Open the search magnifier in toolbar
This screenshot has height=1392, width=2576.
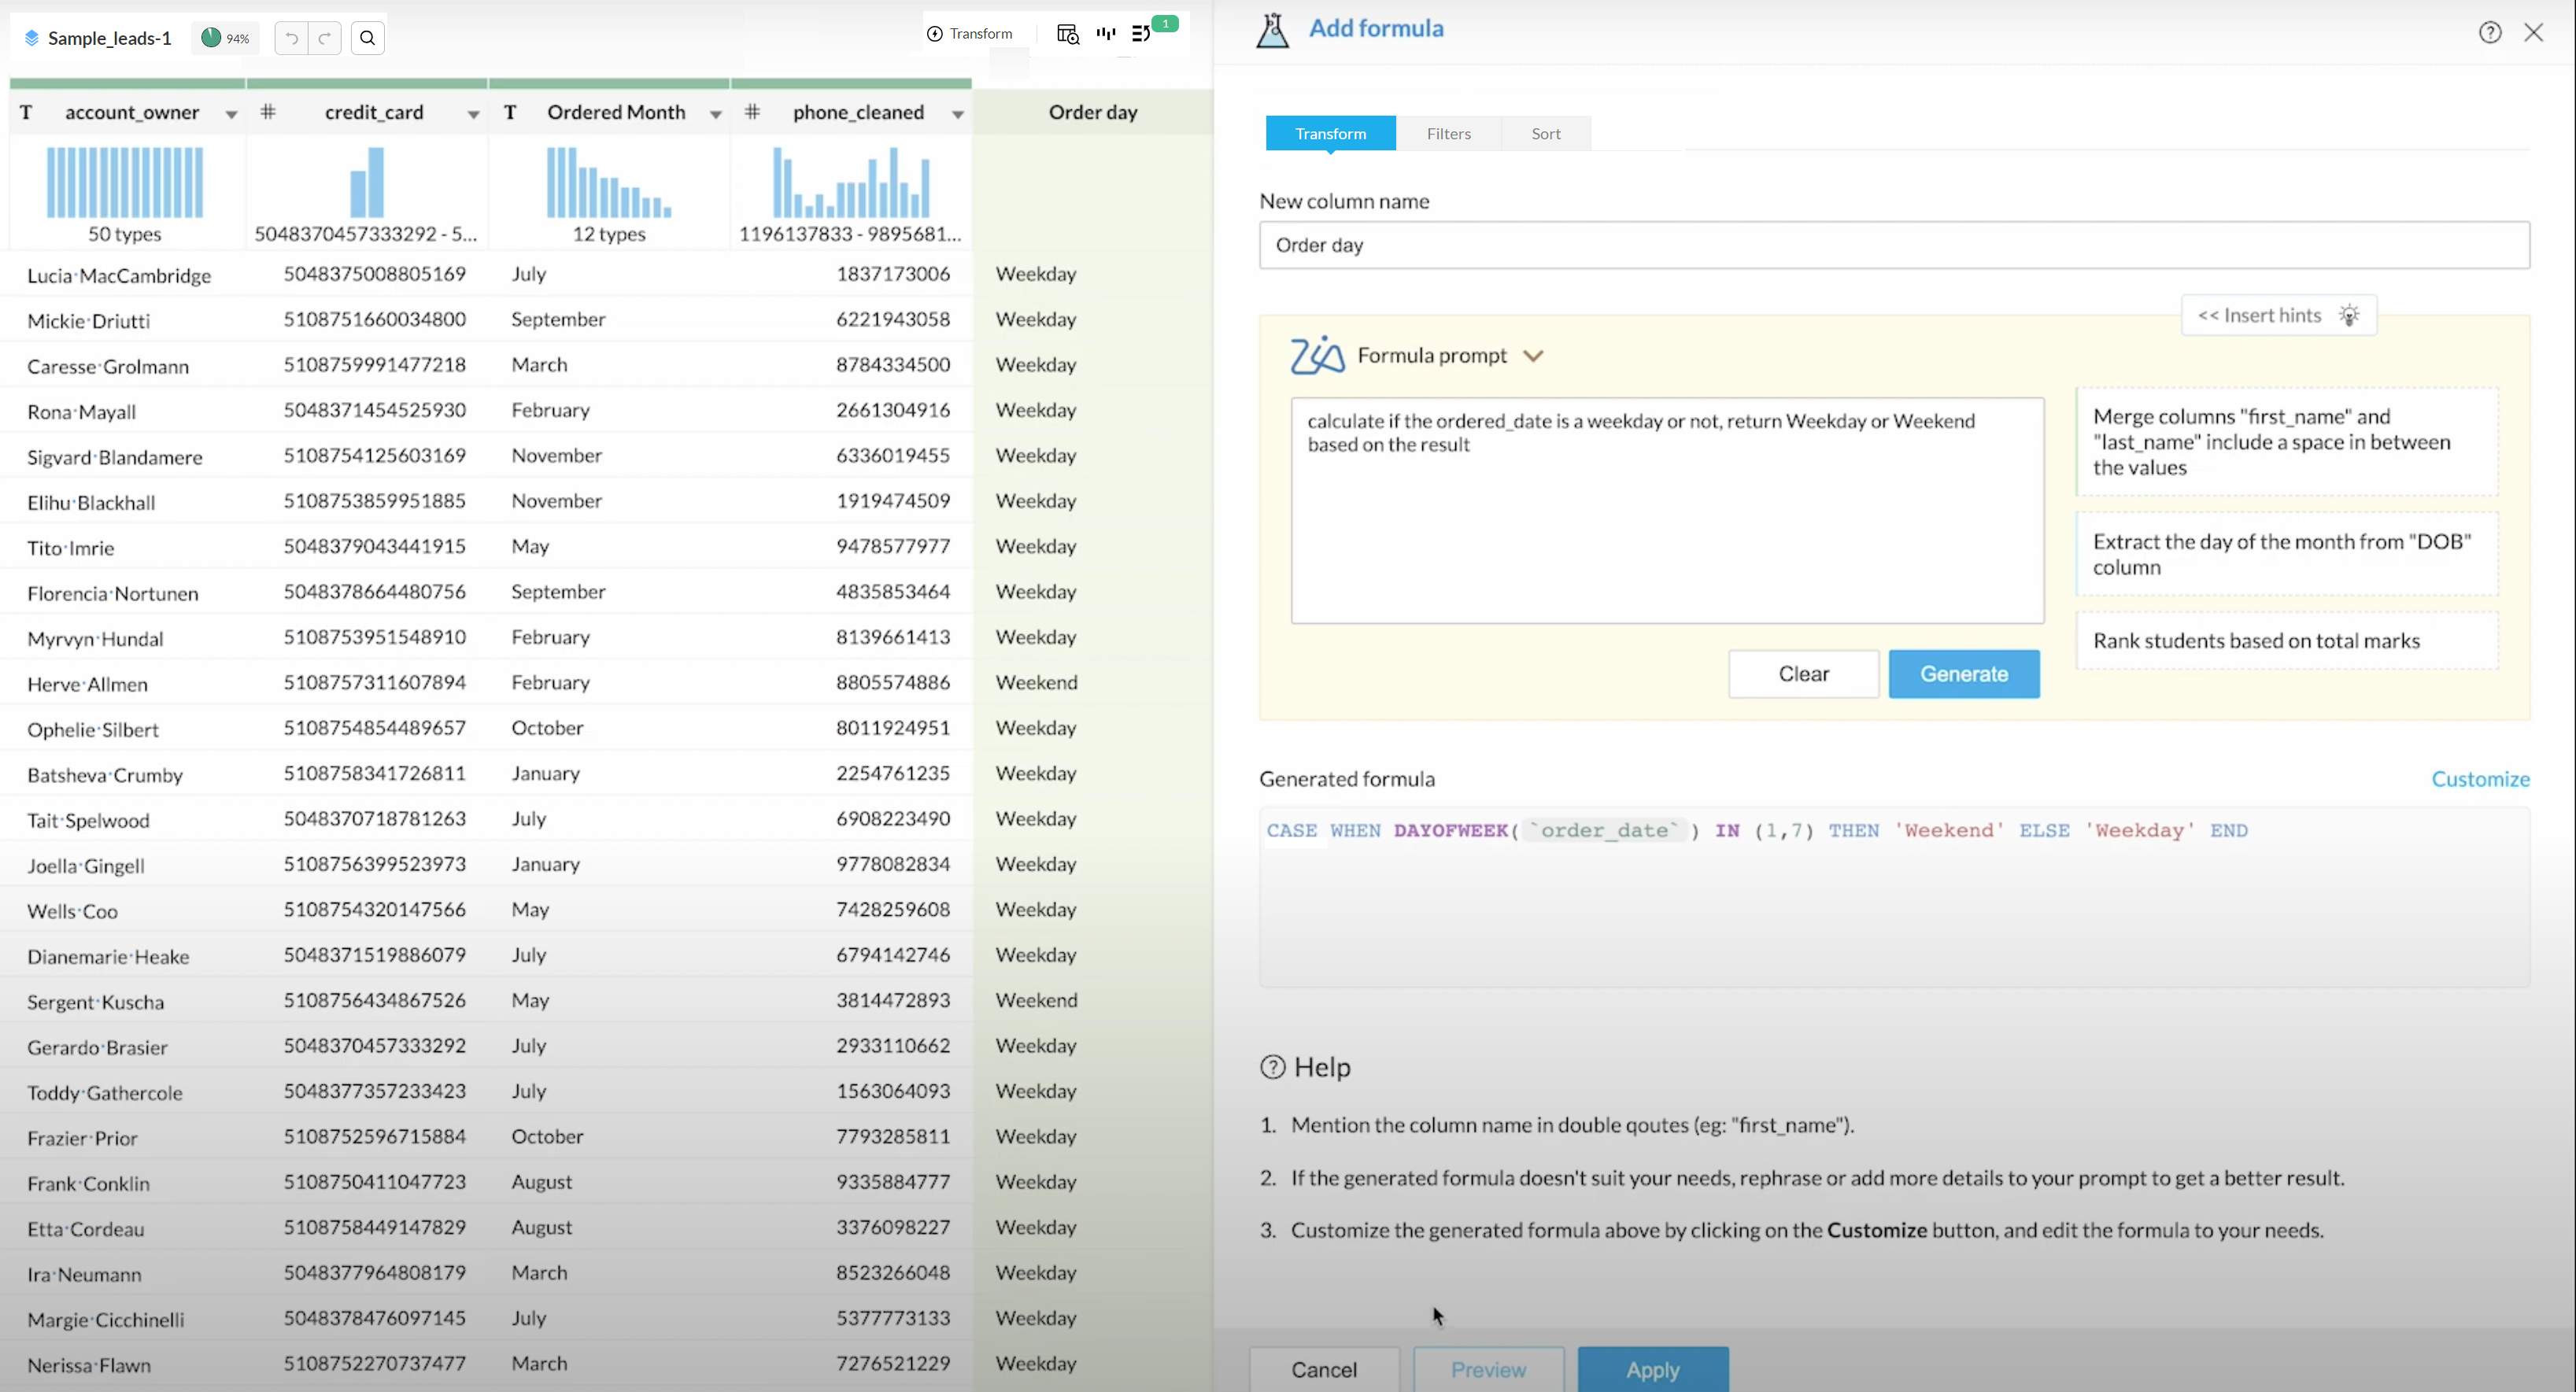pyautogui.click(x=368, y=38)
